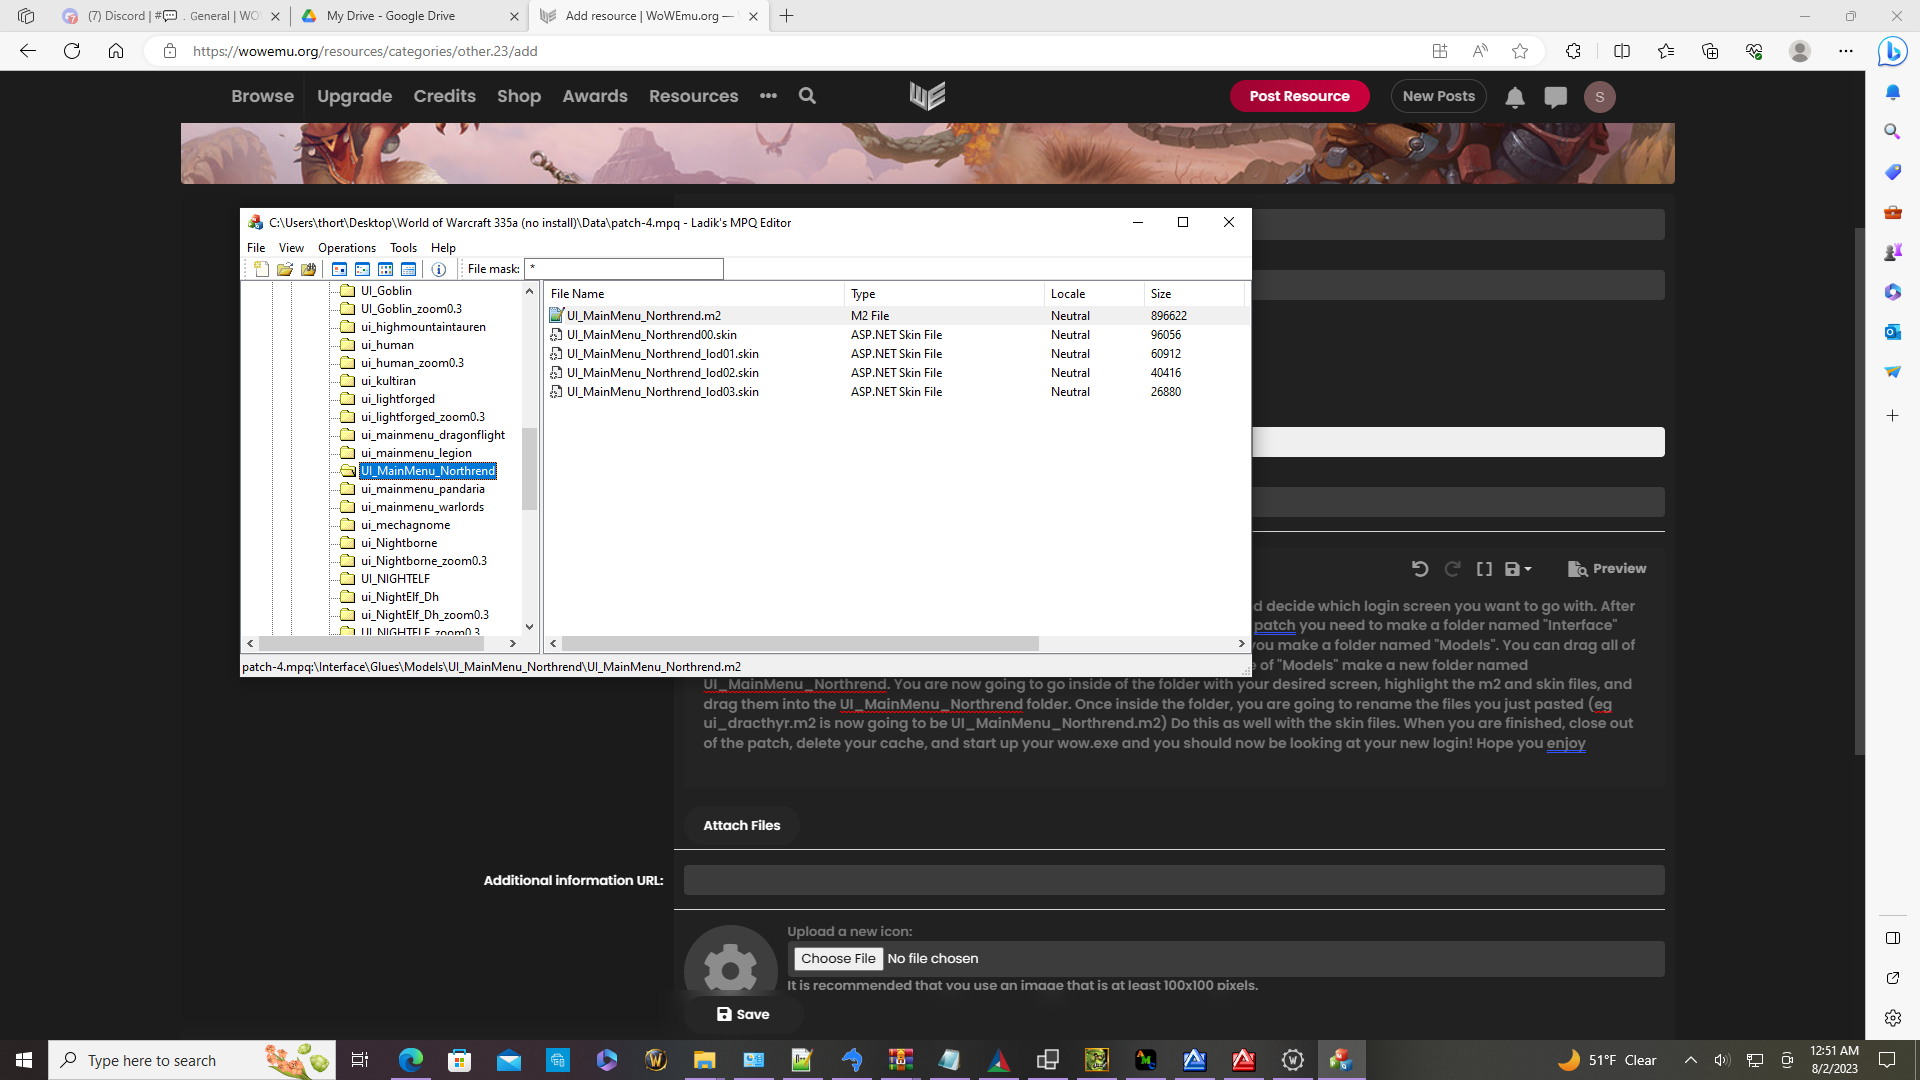The image size is (1920, 1080).
Task: Open the user avatar S menu
Action: click(x=1599, y=97)
